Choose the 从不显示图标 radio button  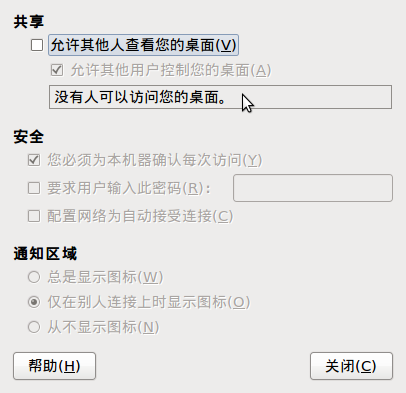point(34,327)
